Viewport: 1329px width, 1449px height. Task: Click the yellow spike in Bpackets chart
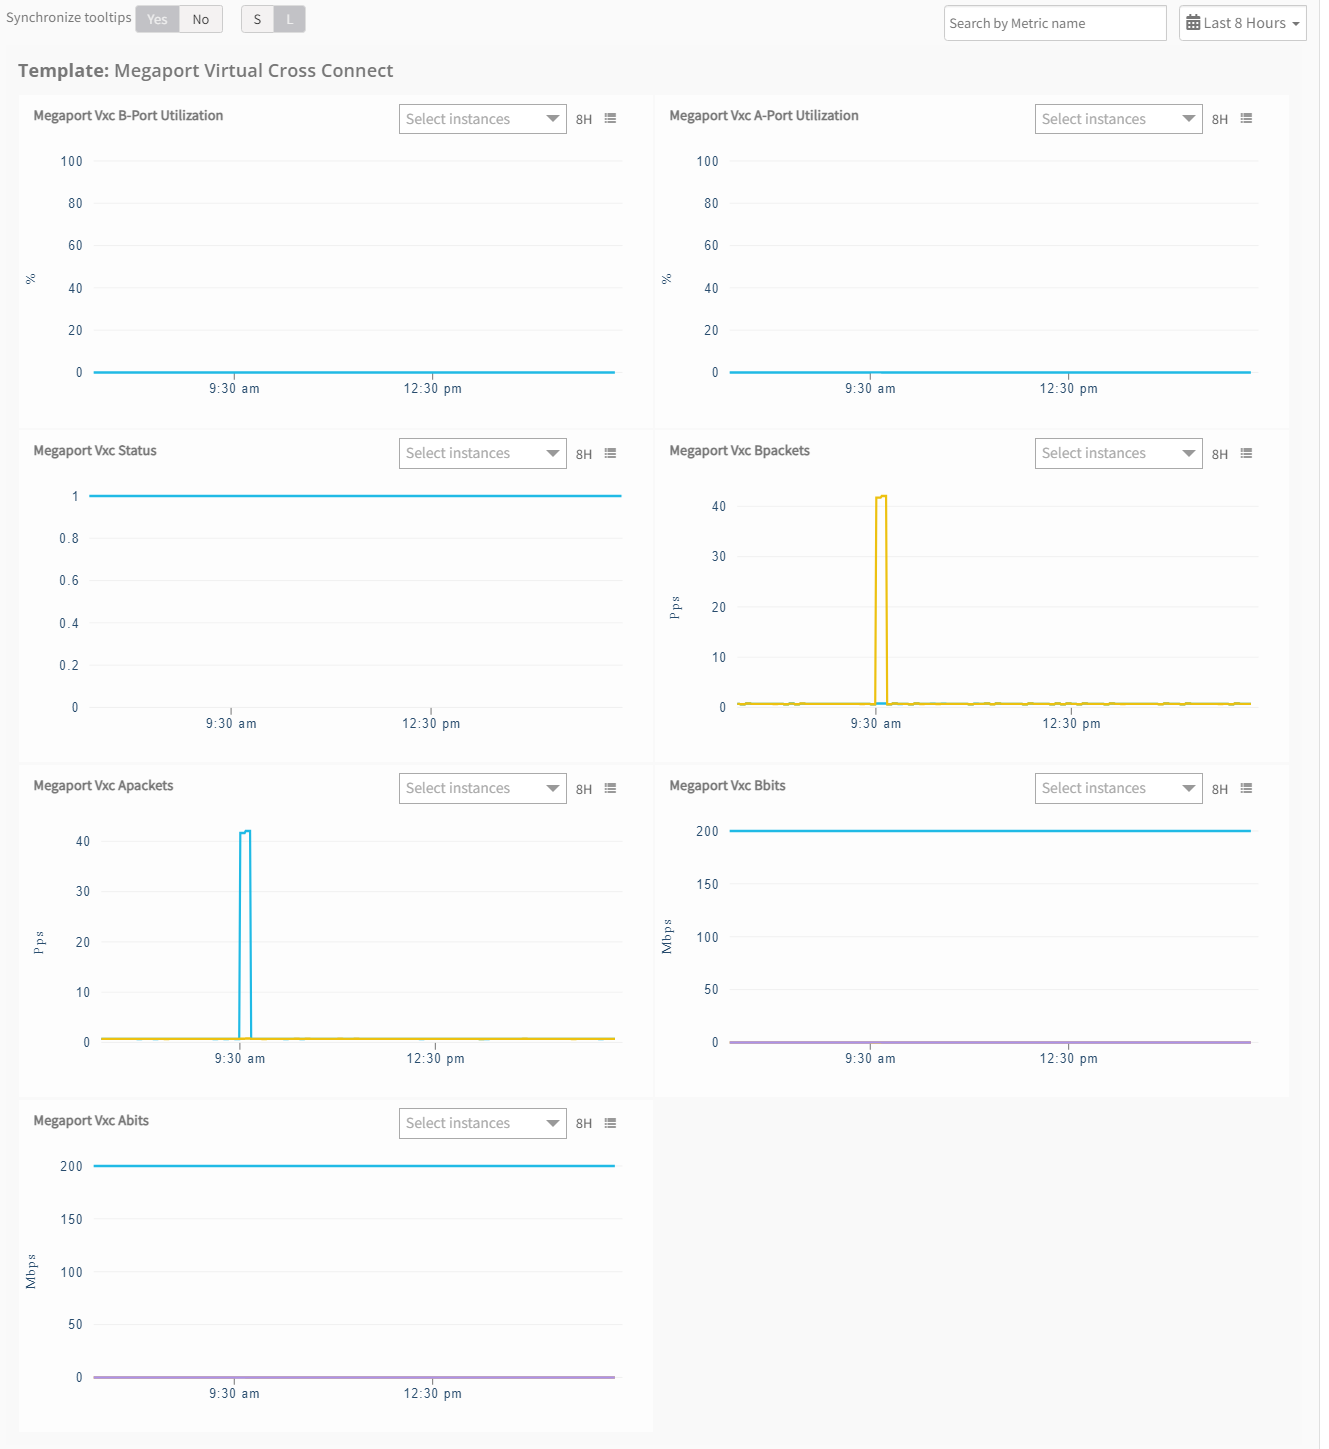coord(881,600)
